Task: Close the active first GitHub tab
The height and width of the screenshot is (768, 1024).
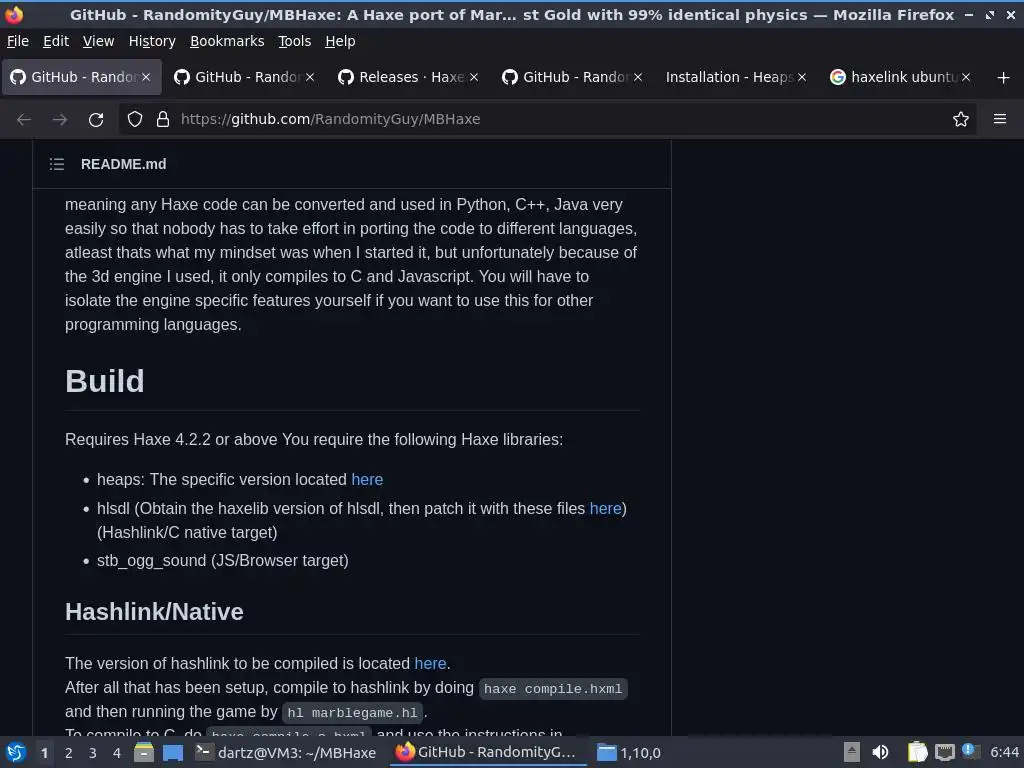Action: (x=146, y=77)
